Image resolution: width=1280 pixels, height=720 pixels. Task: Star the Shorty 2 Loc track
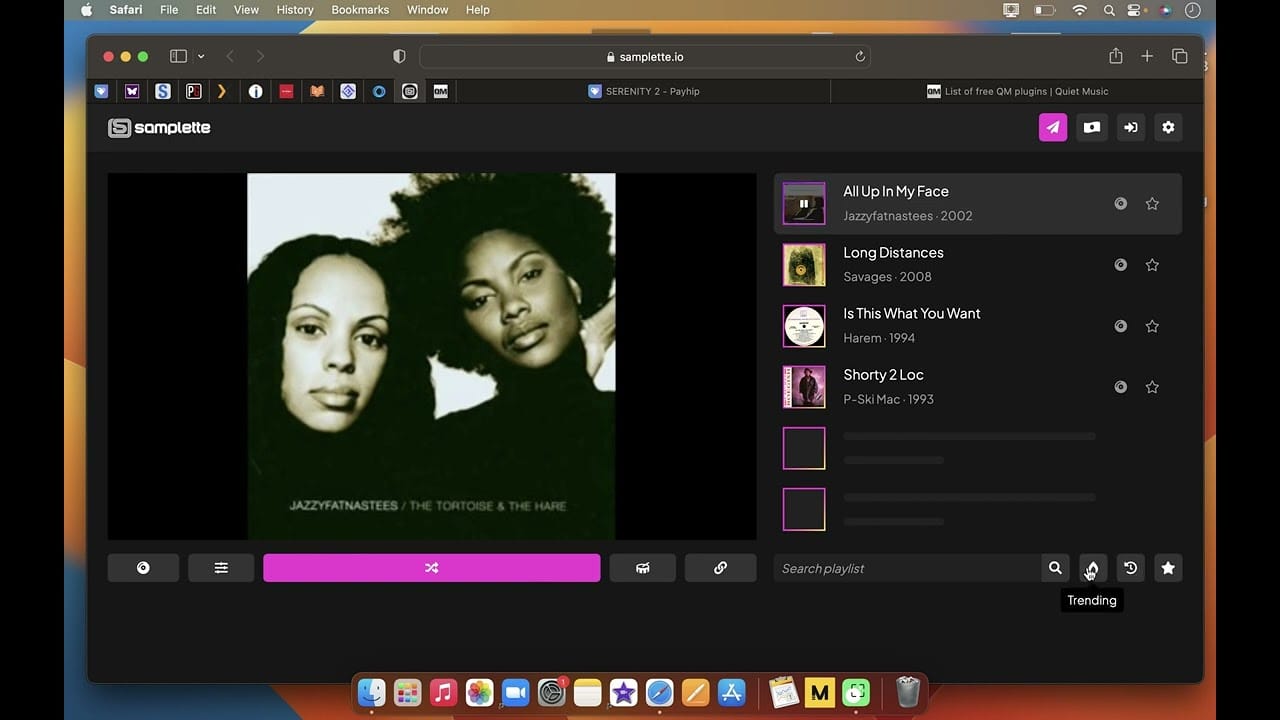coord(1152,387)
